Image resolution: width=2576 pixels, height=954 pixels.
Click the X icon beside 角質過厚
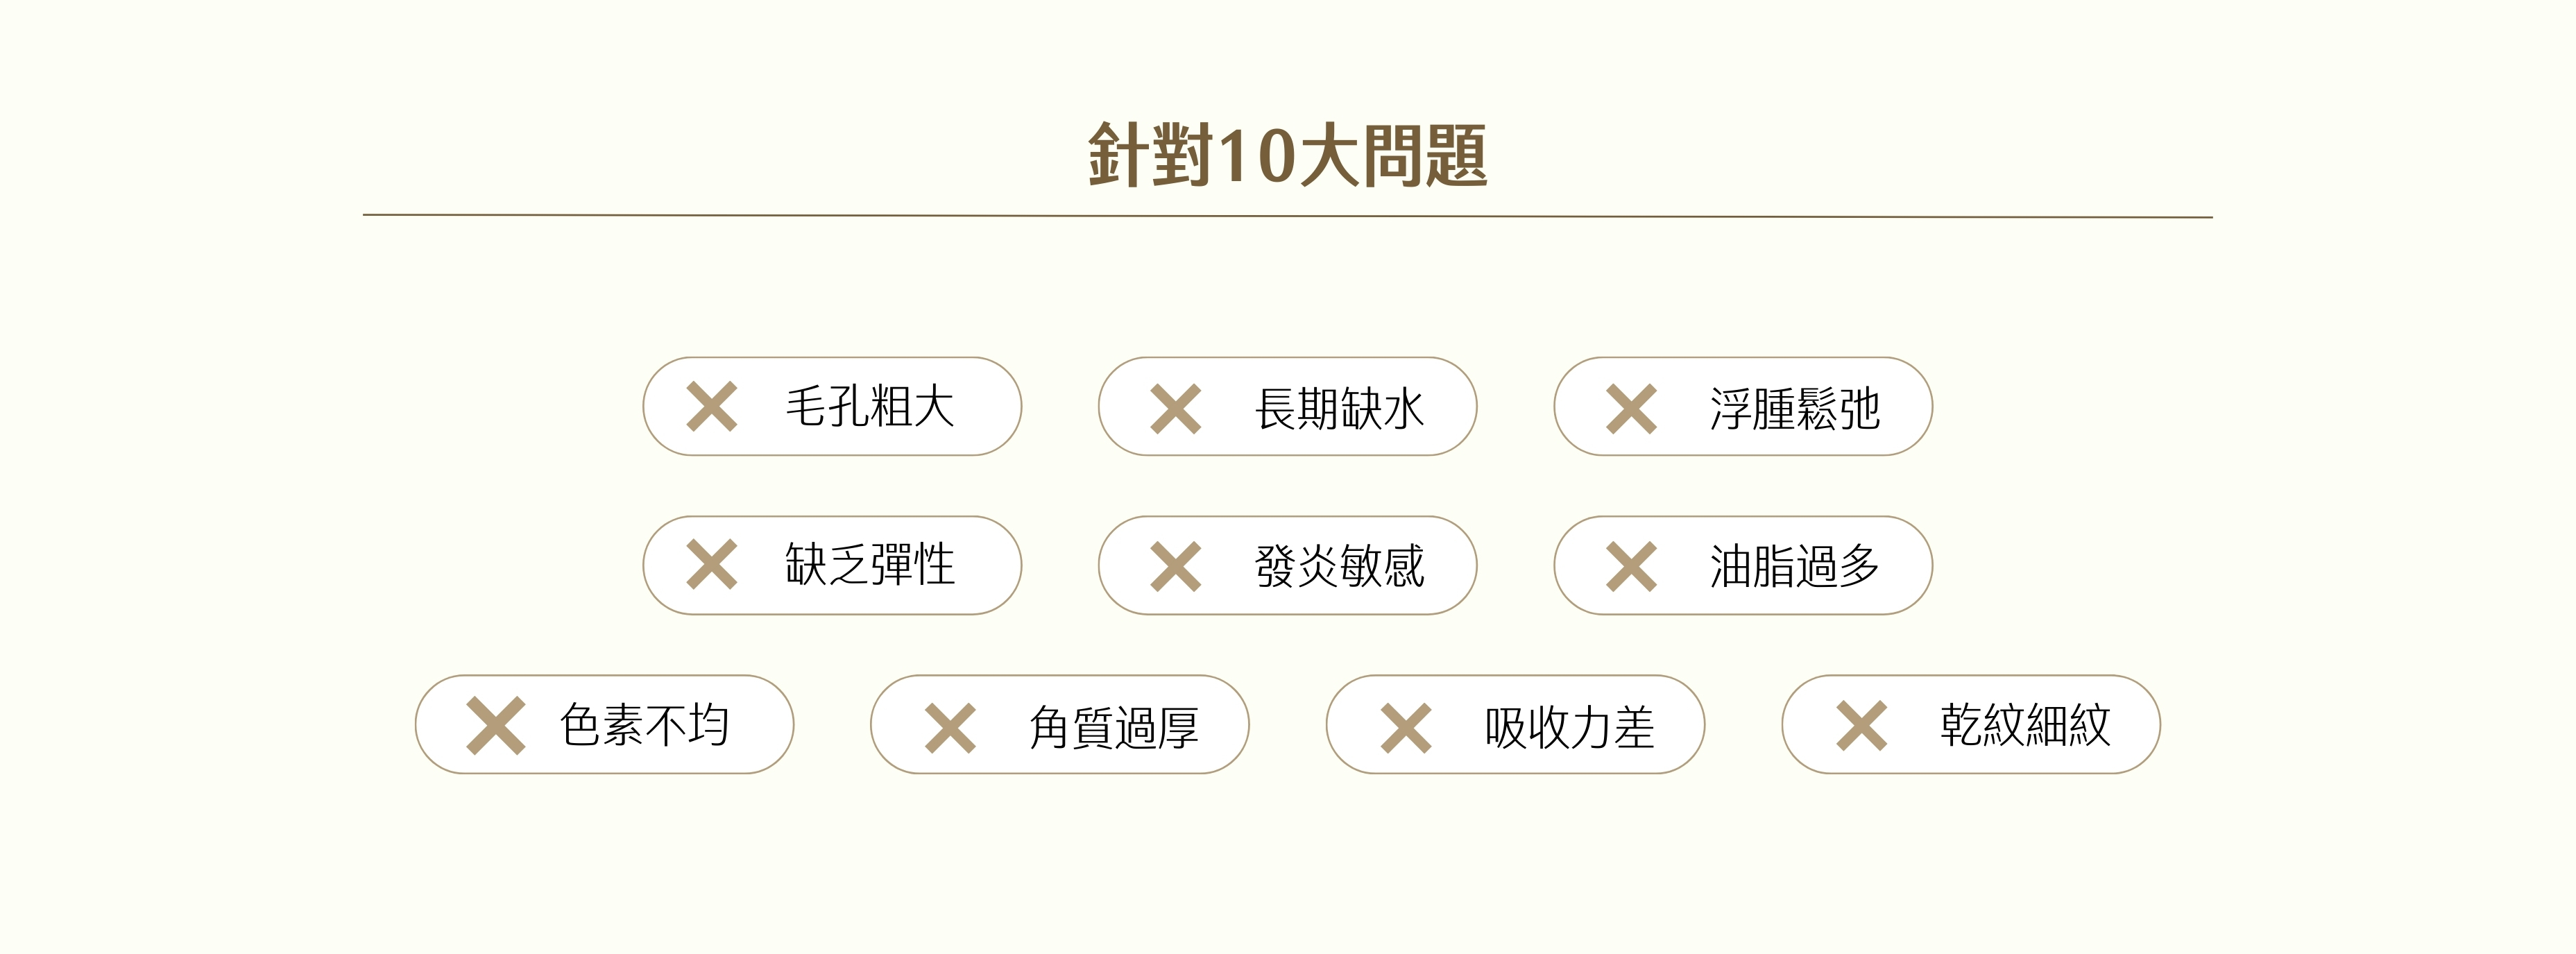949,727
